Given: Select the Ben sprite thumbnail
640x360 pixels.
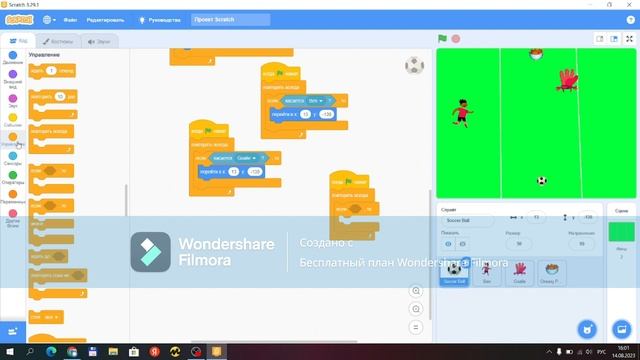Looking at the screenshot, I should 487,273.
